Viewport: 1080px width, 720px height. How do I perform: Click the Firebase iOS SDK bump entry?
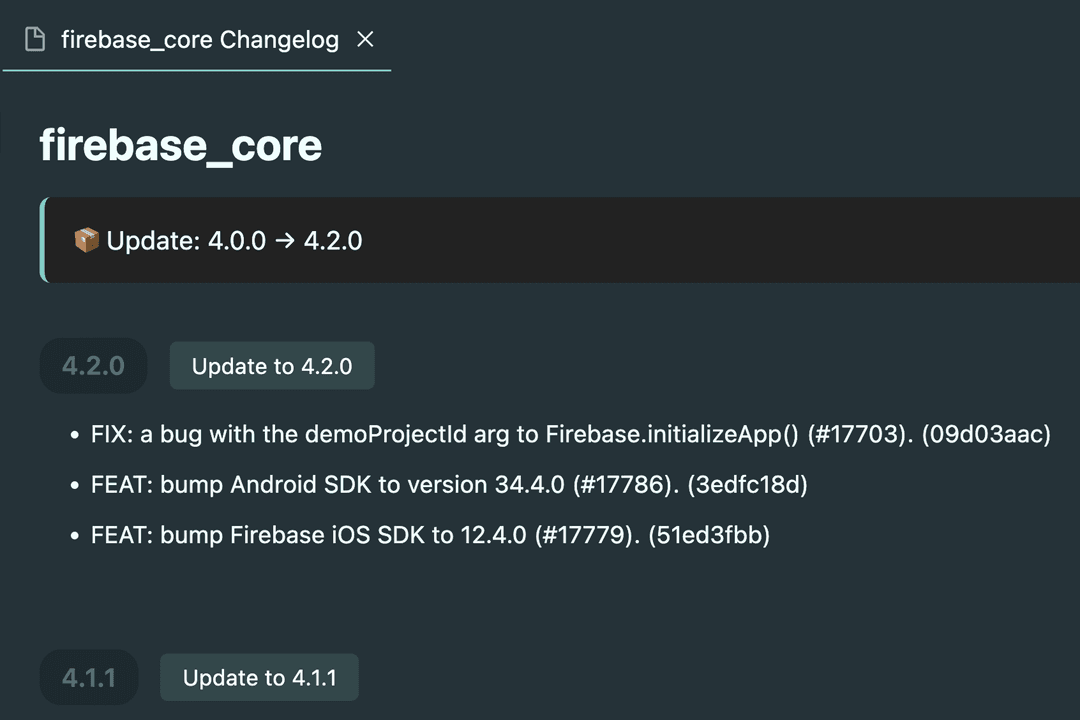pyautogui.click(x=308, y=535)
